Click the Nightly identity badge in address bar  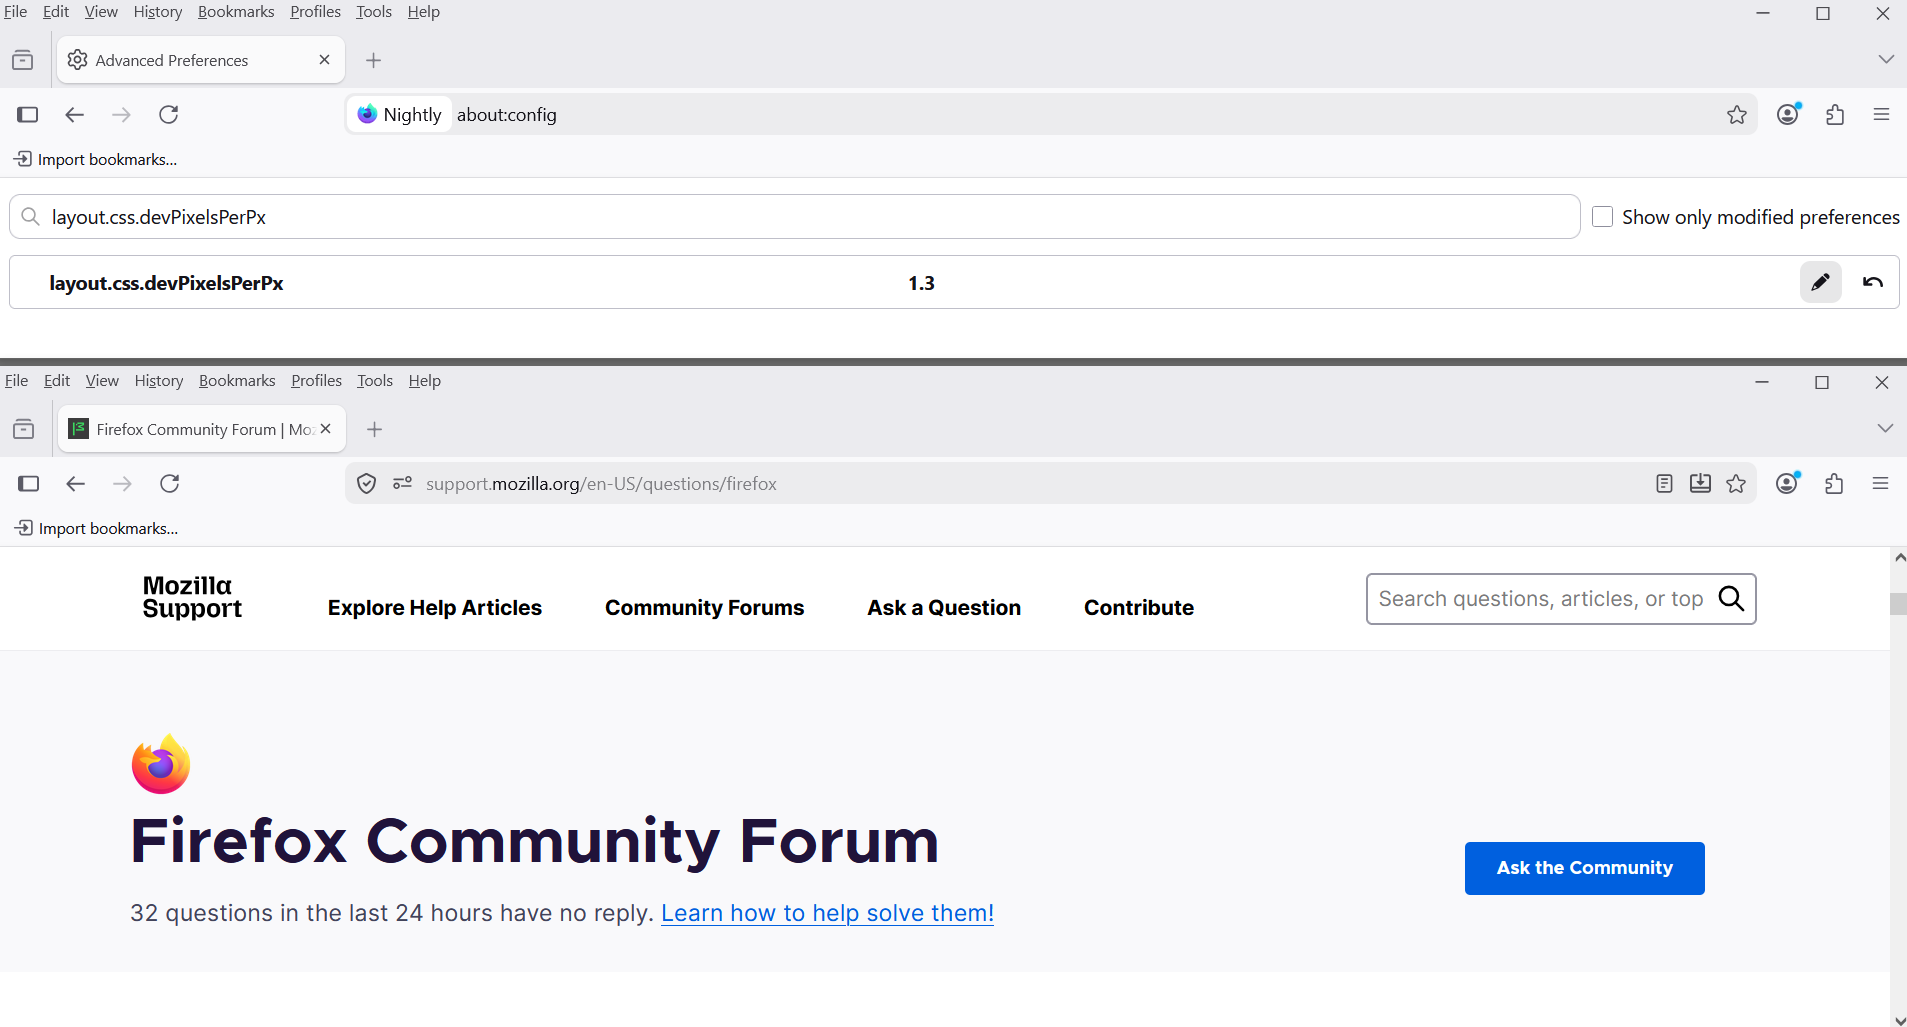point(400,115)
